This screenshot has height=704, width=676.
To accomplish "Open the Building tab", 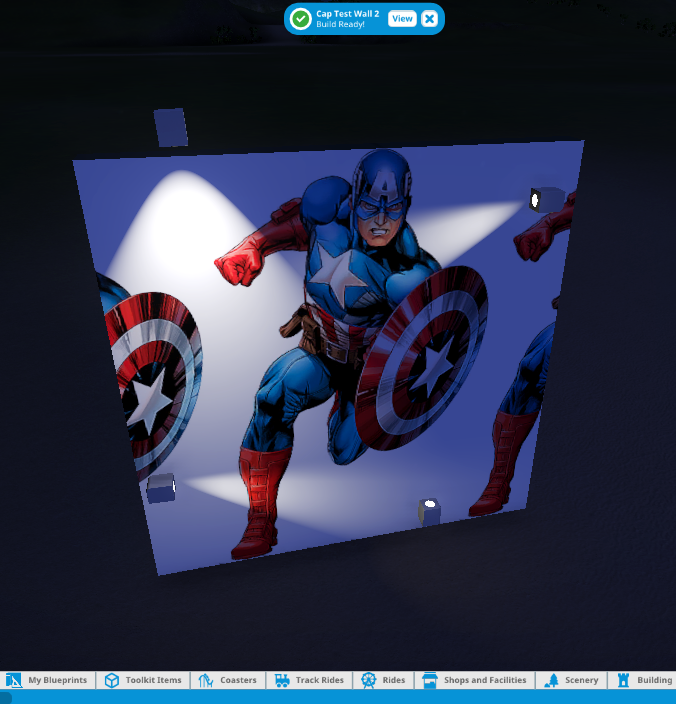I will [642, 680].
